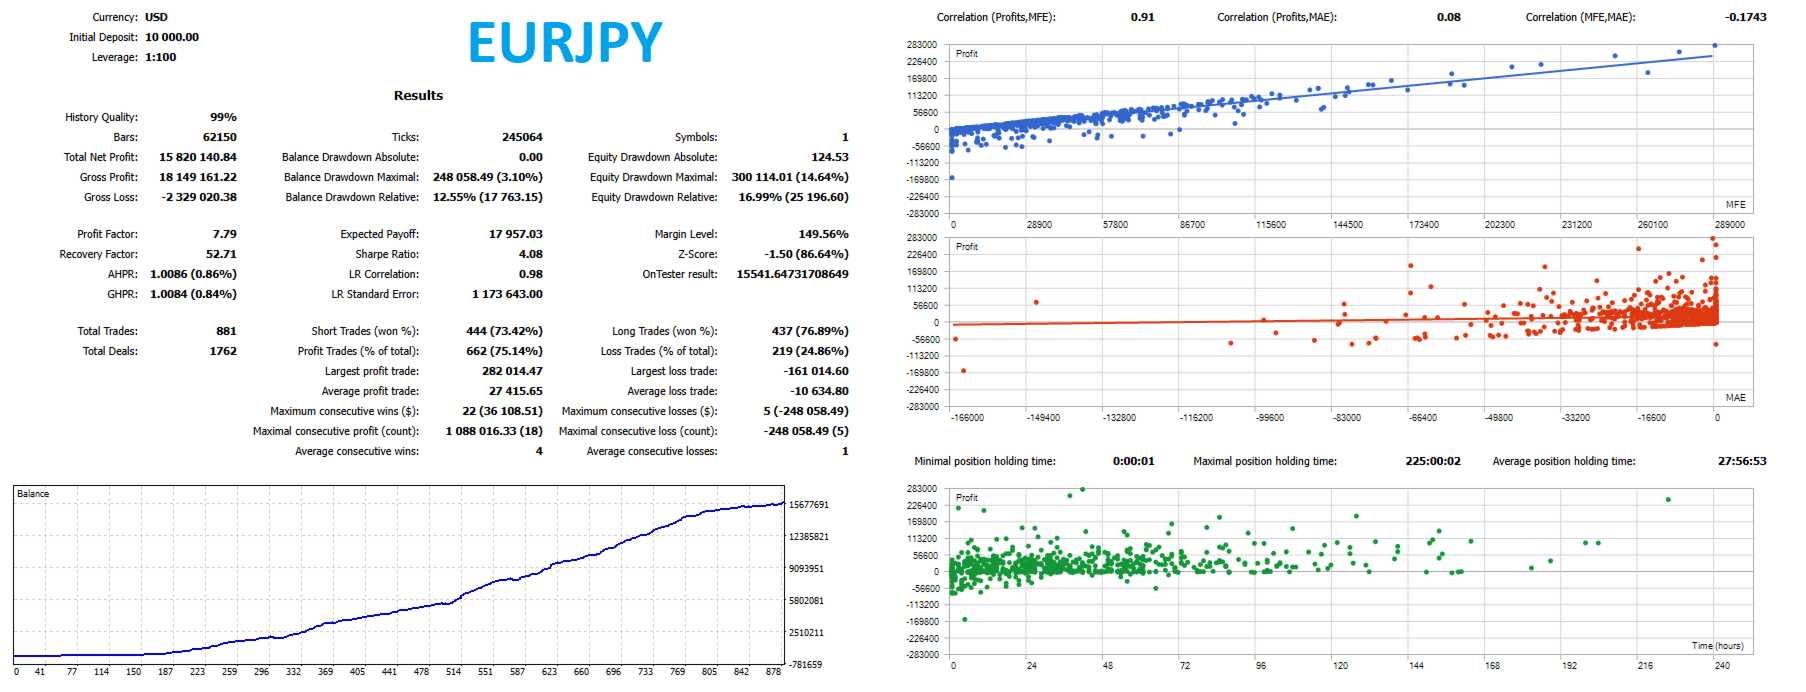Select Equity Drawdown Absolute value 124.53

(830, 157)
